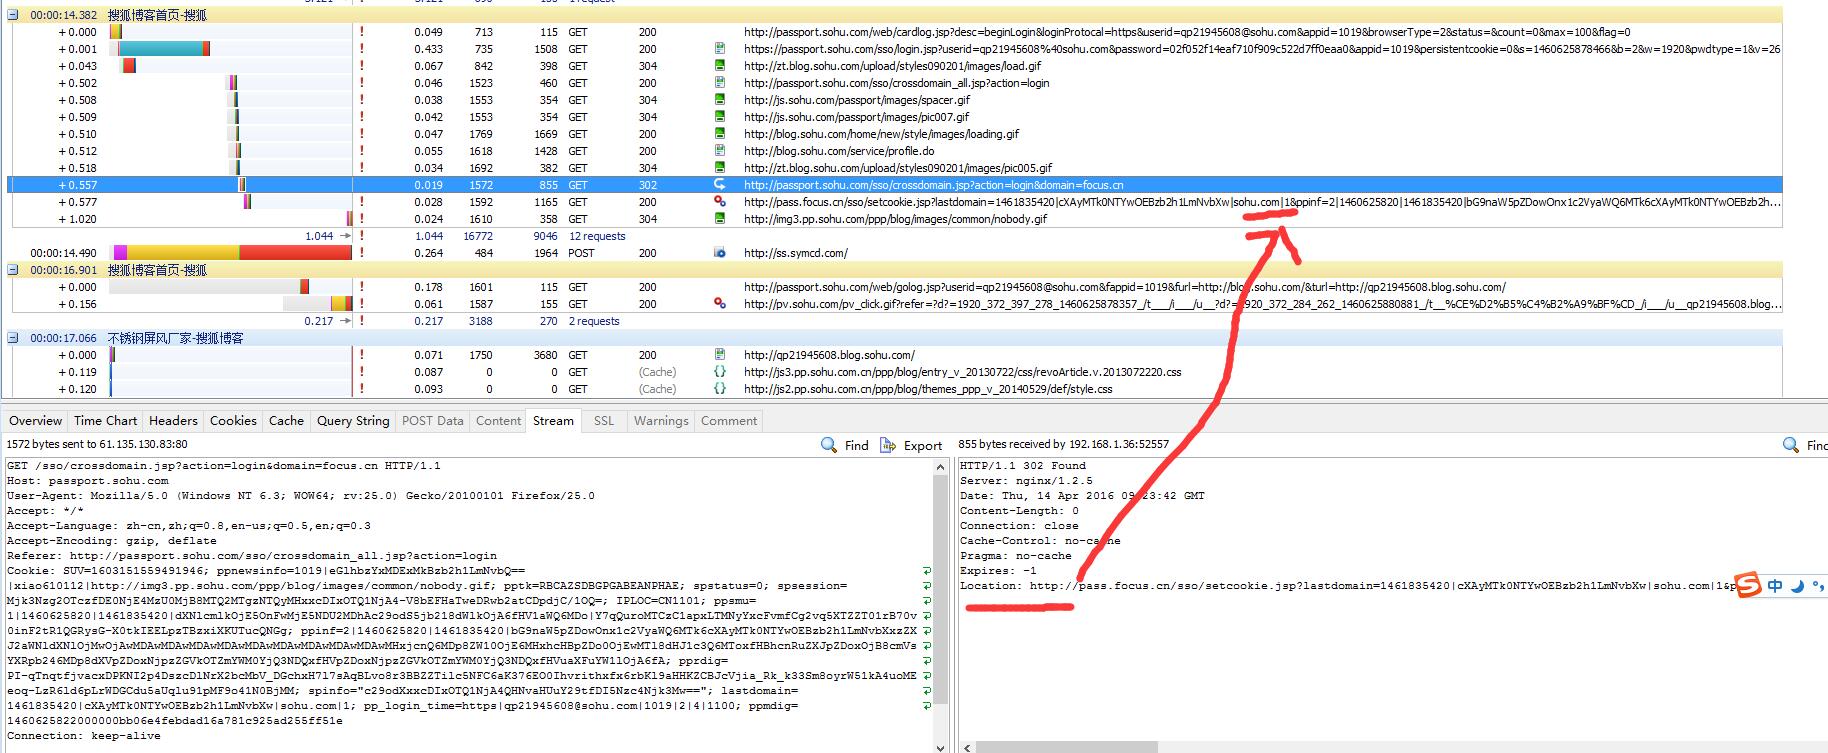
Task: Click the Sogou moon icon in IME bar
Action: tap(1796, 586)
